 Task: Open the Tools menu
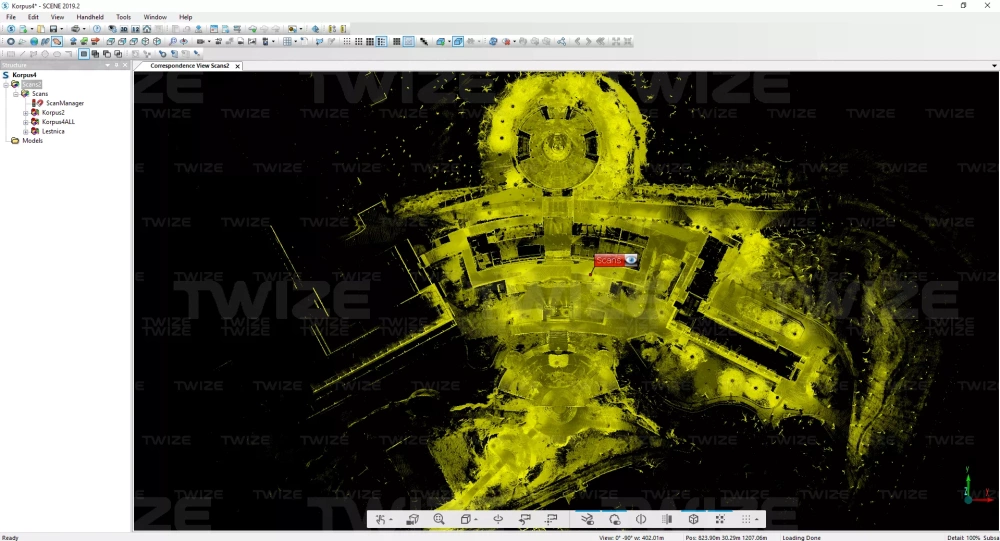pyautogui.click(x=123, y=17)
